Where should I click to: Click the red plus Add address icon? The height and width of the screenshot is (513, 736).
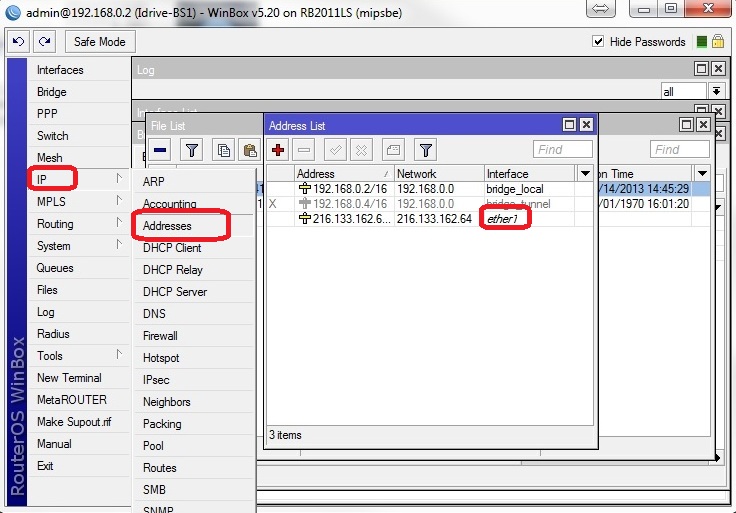(x=279, y=150)
